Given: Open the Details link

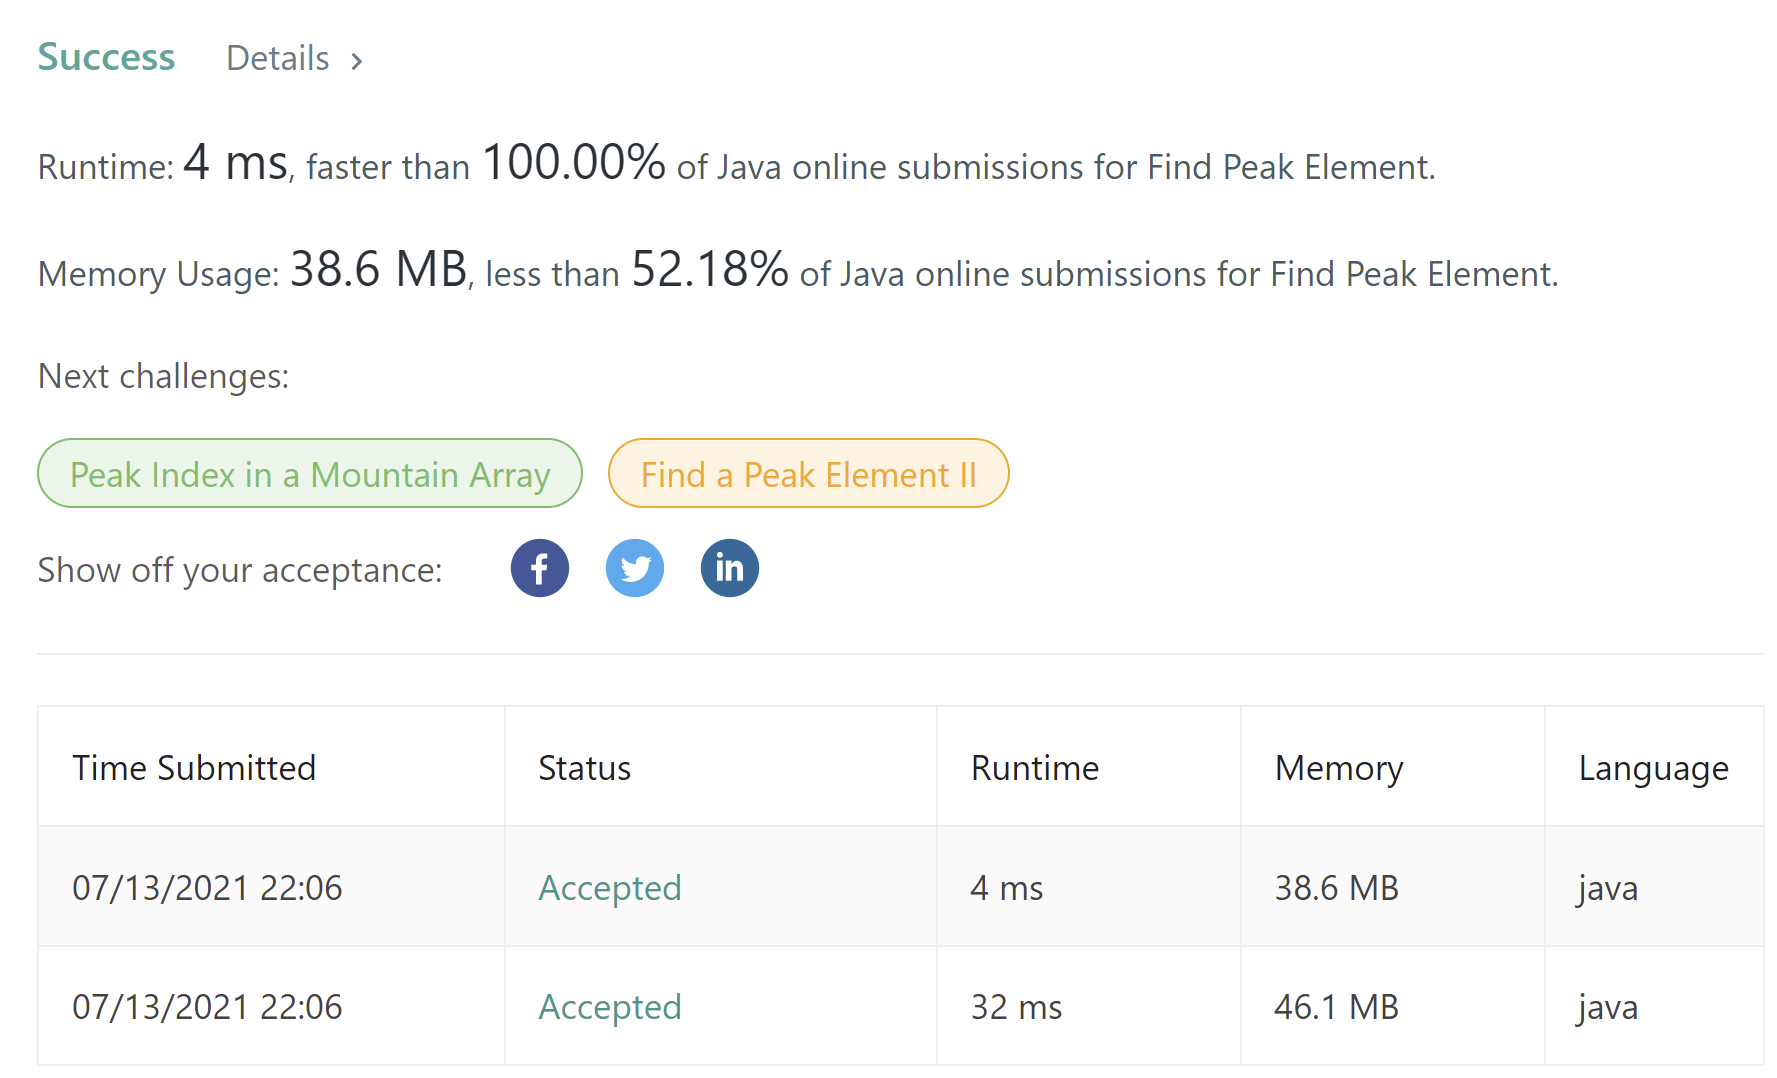Looking at the screenshot, I should (x=278, y=59).
